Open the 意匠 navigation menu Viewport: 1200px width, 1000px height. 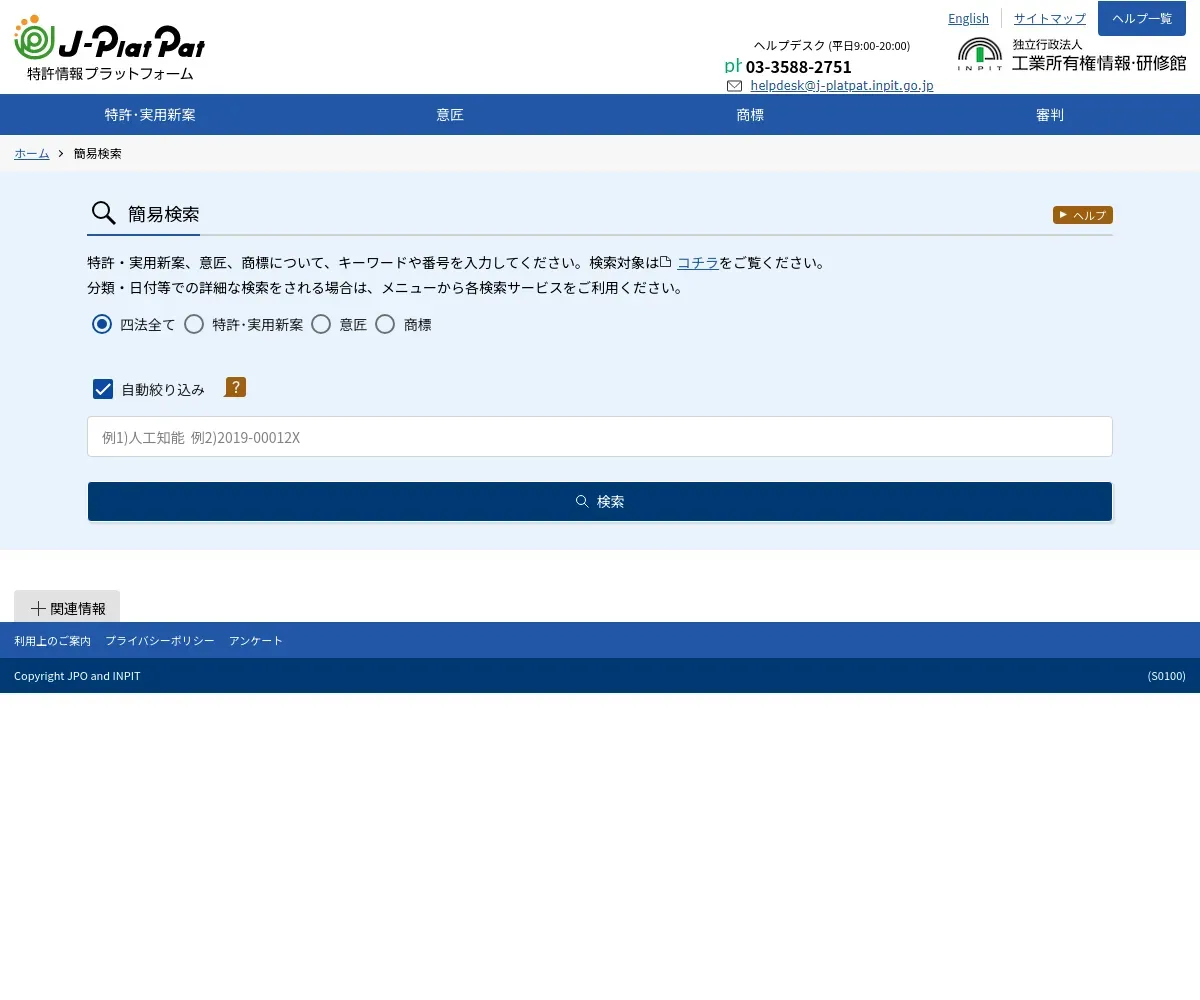450,115
